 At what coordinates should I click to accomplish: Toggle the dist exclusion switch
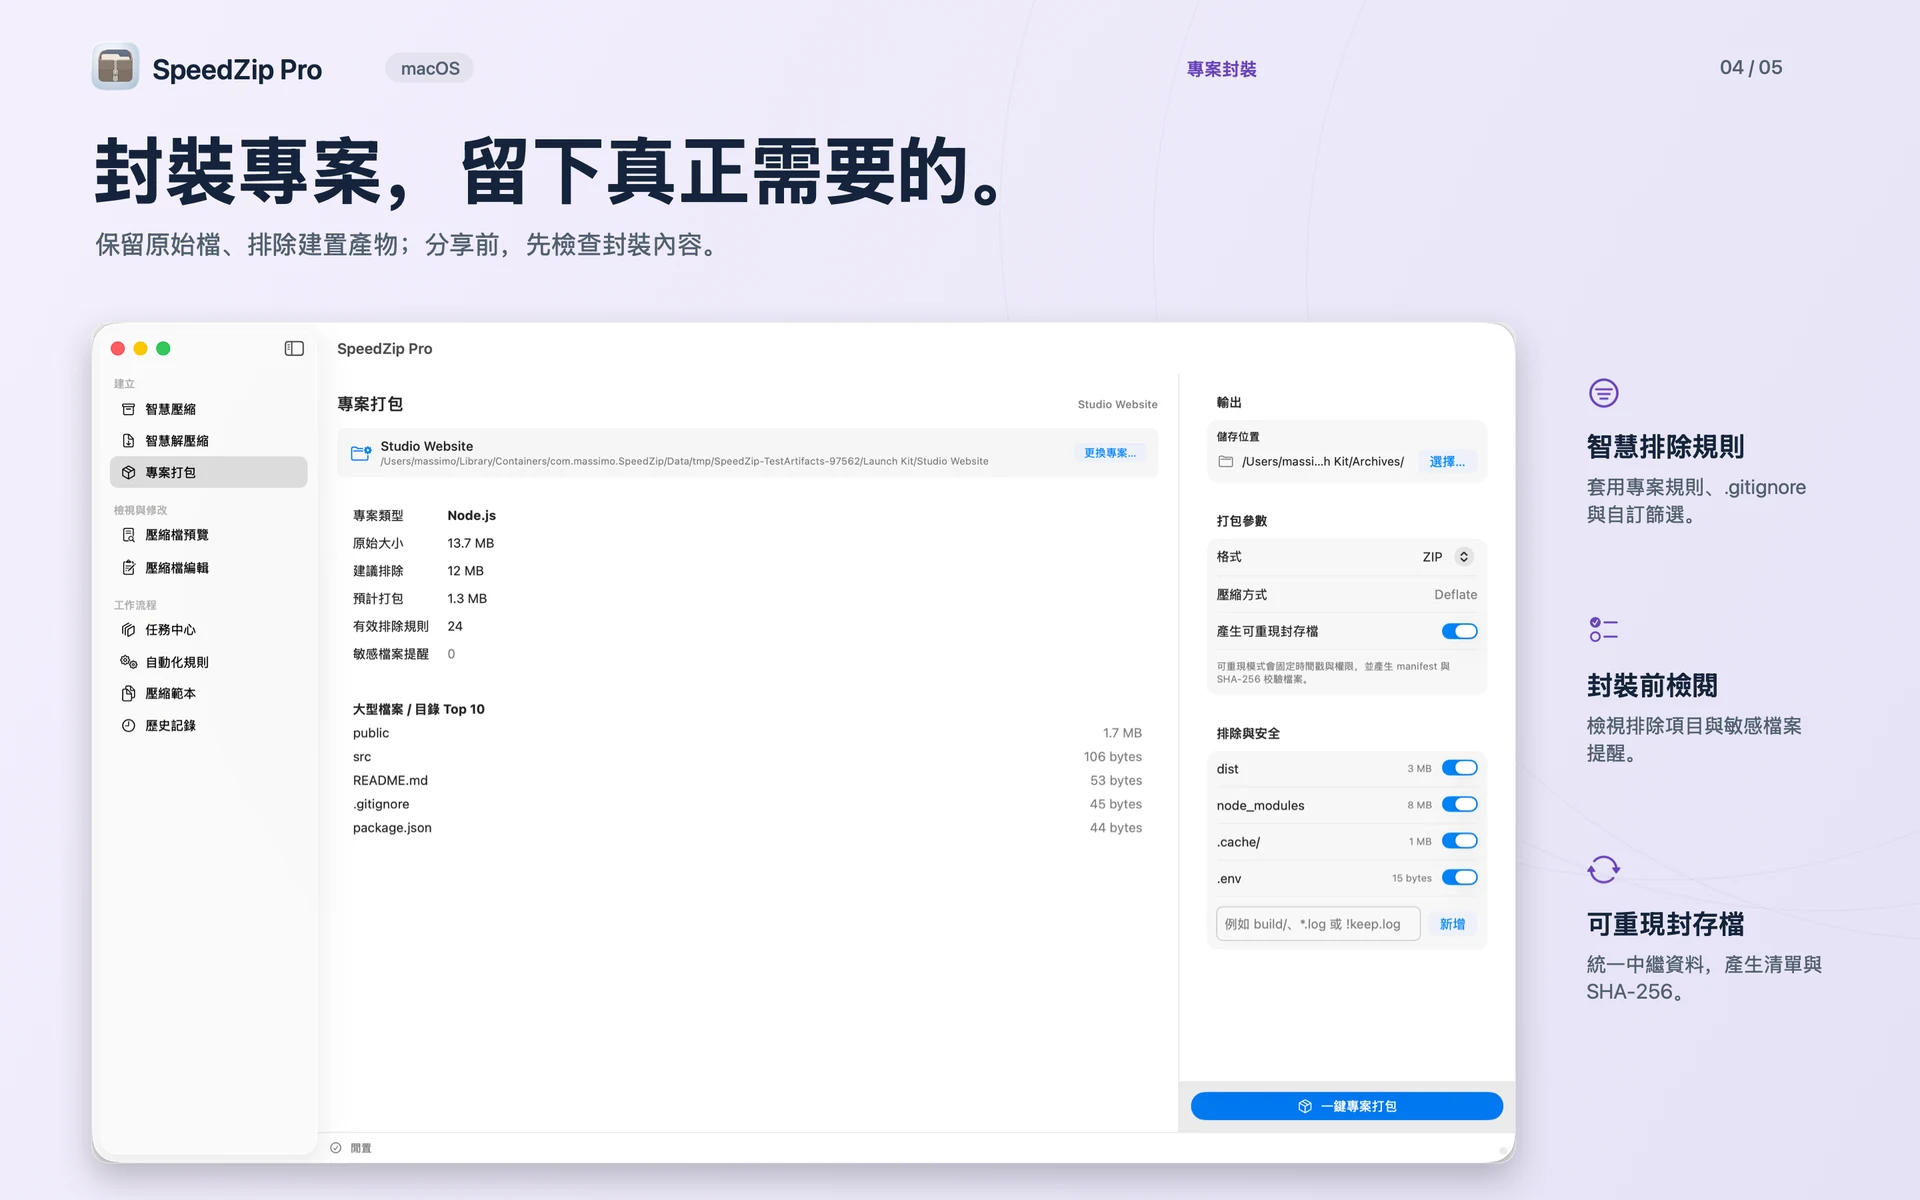click(x=1460, y=768)
